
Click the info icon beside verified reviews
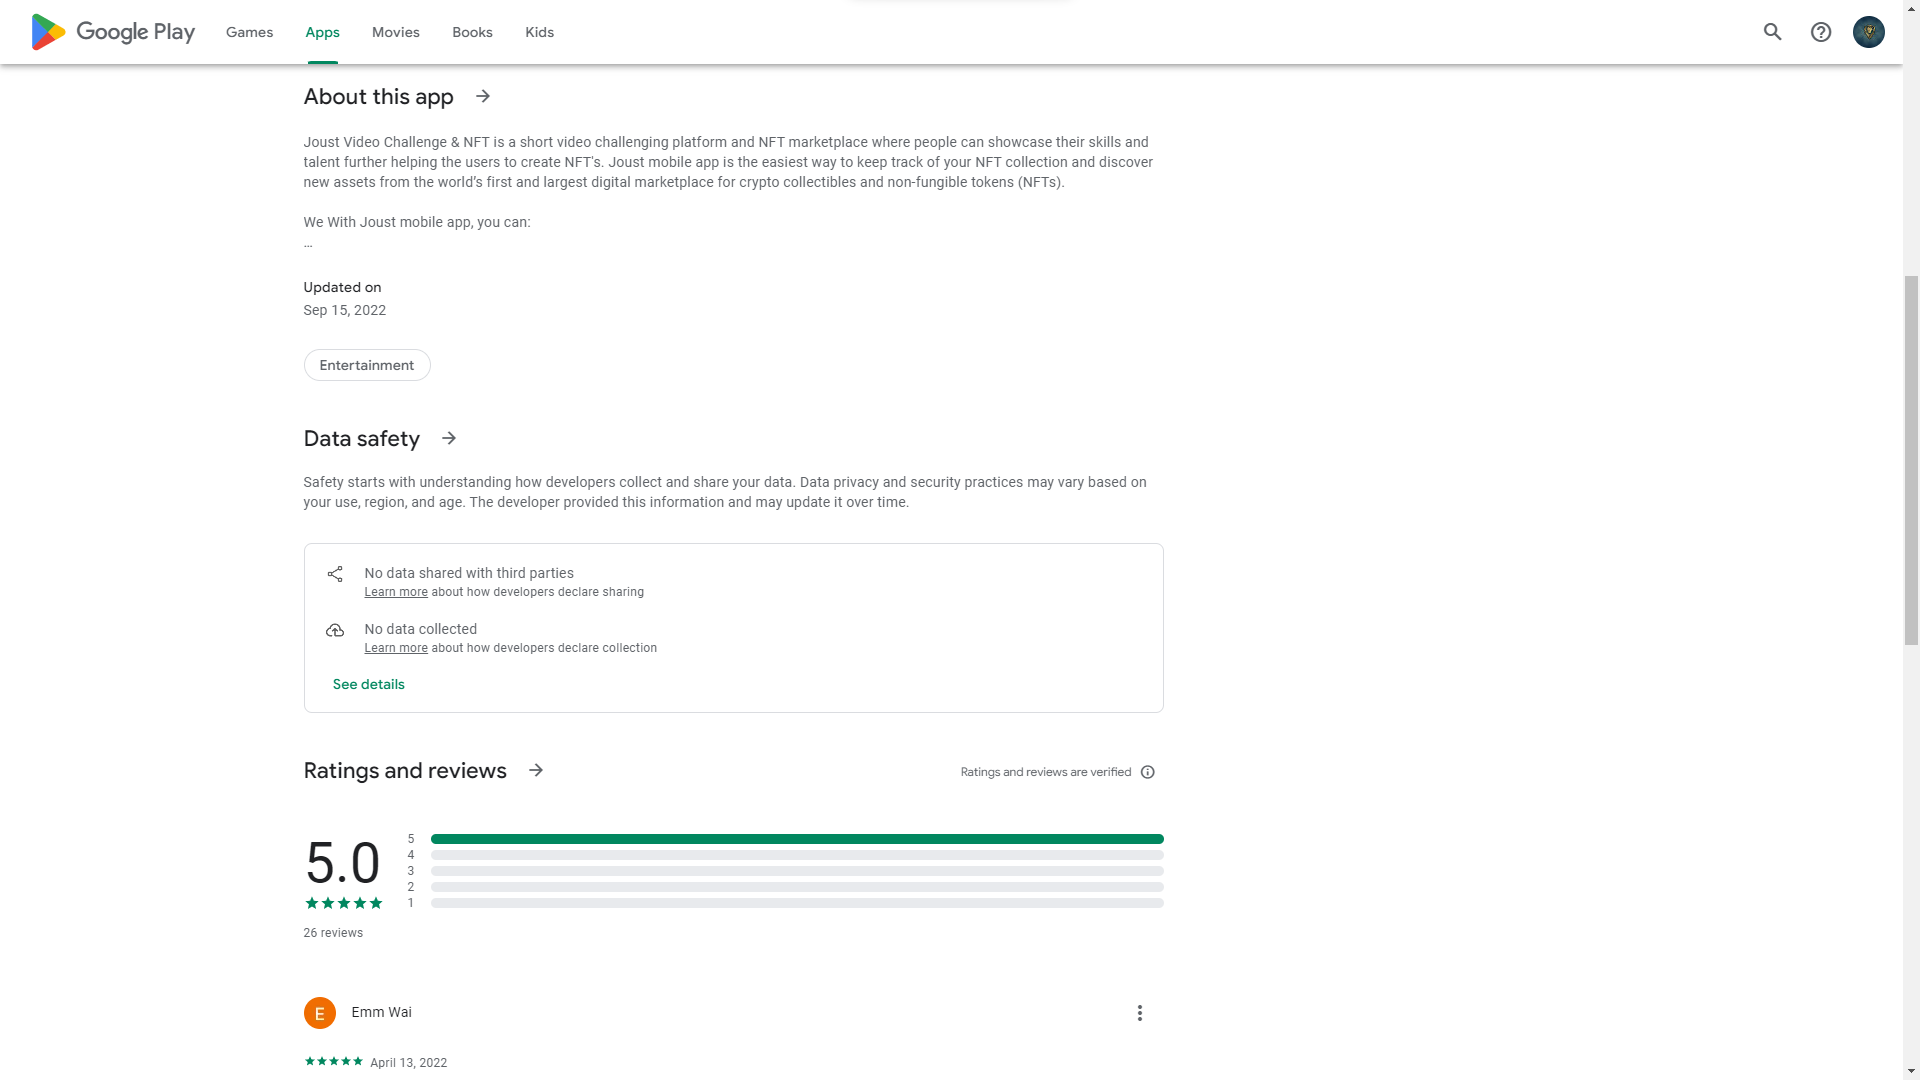(x=1148, y=772)
